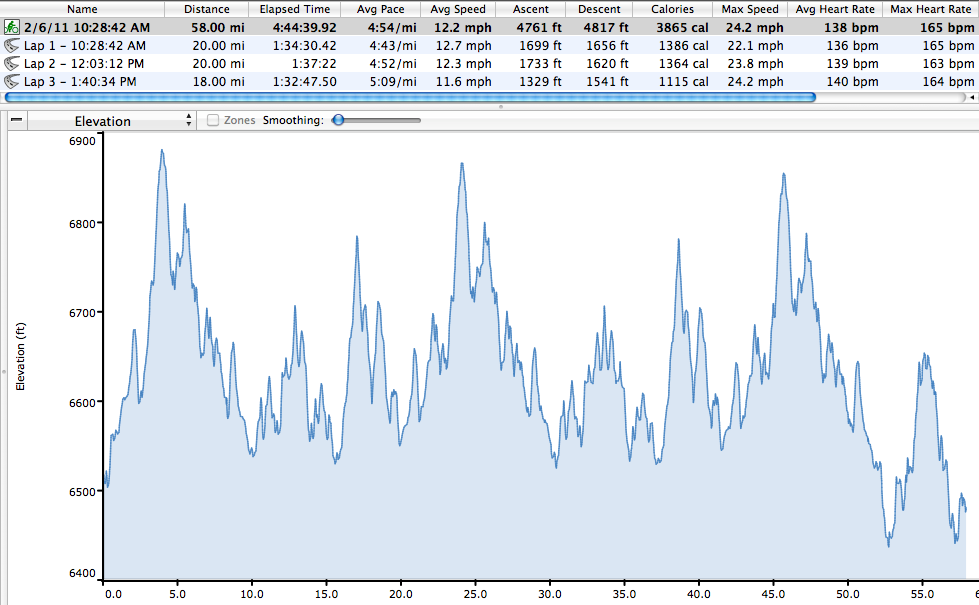Click the split divider handle below the table
This screenshot has height=605, width=979.
500,106
